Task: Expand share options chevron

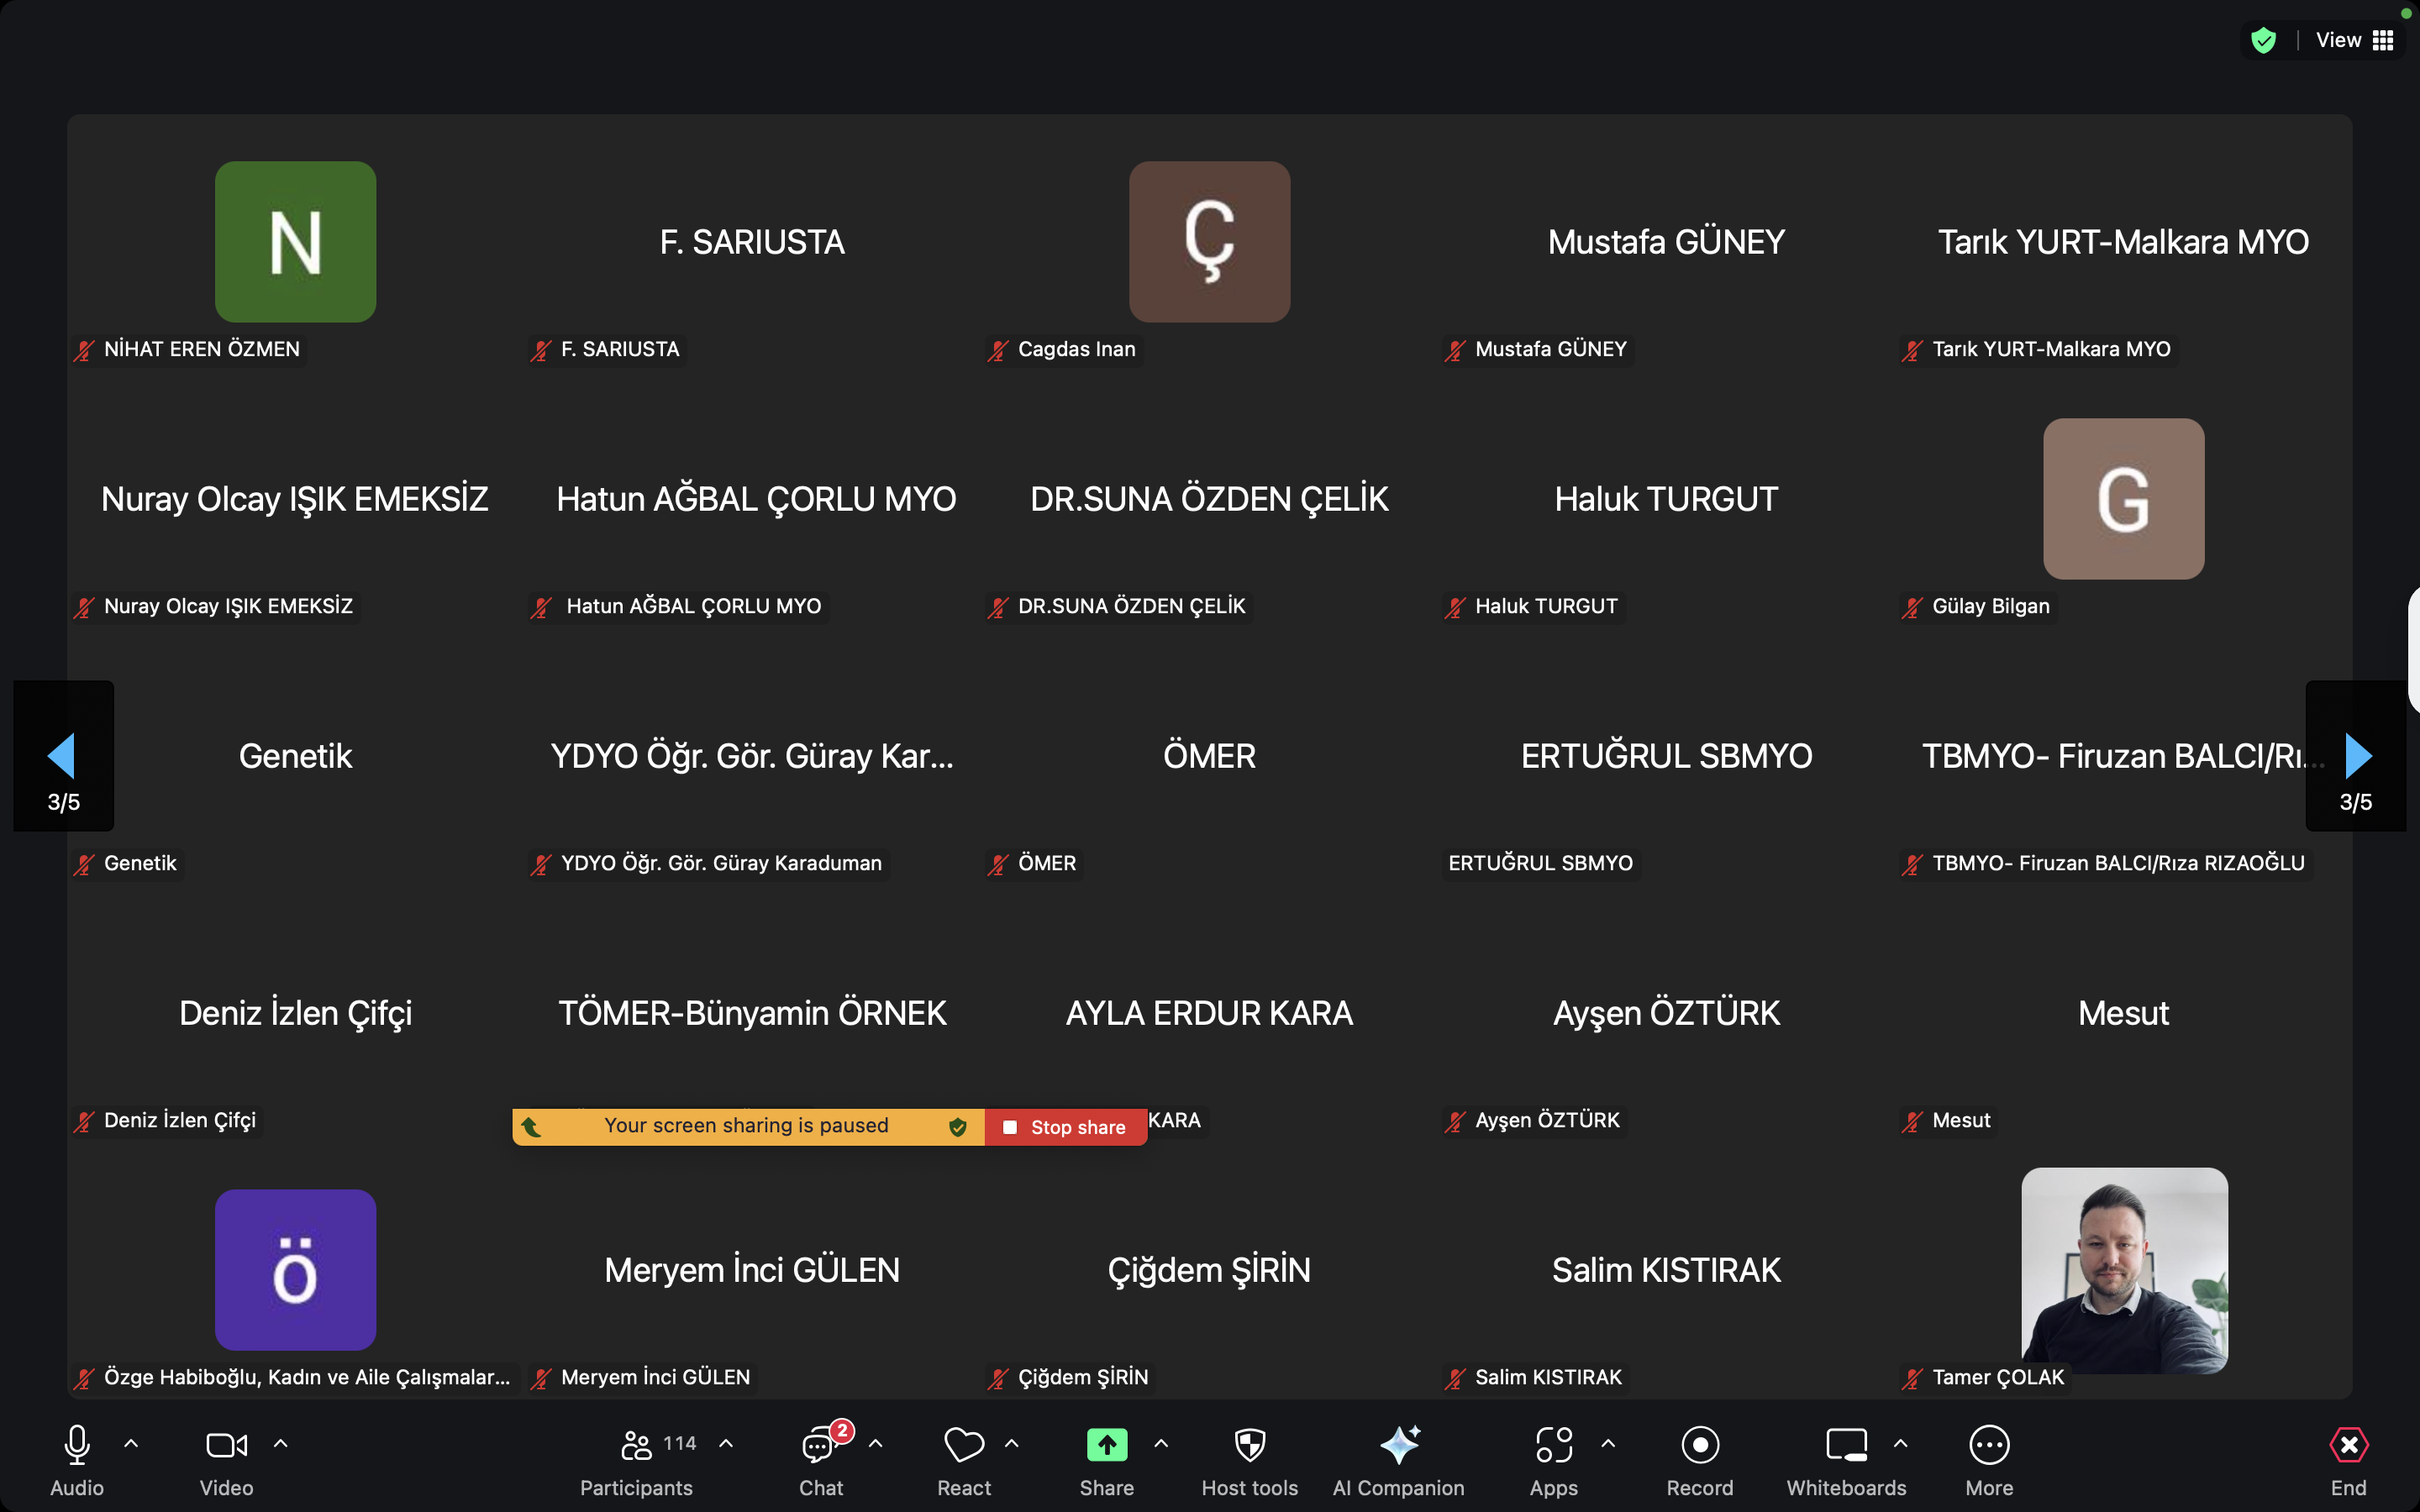Action: (1161, 1444)
